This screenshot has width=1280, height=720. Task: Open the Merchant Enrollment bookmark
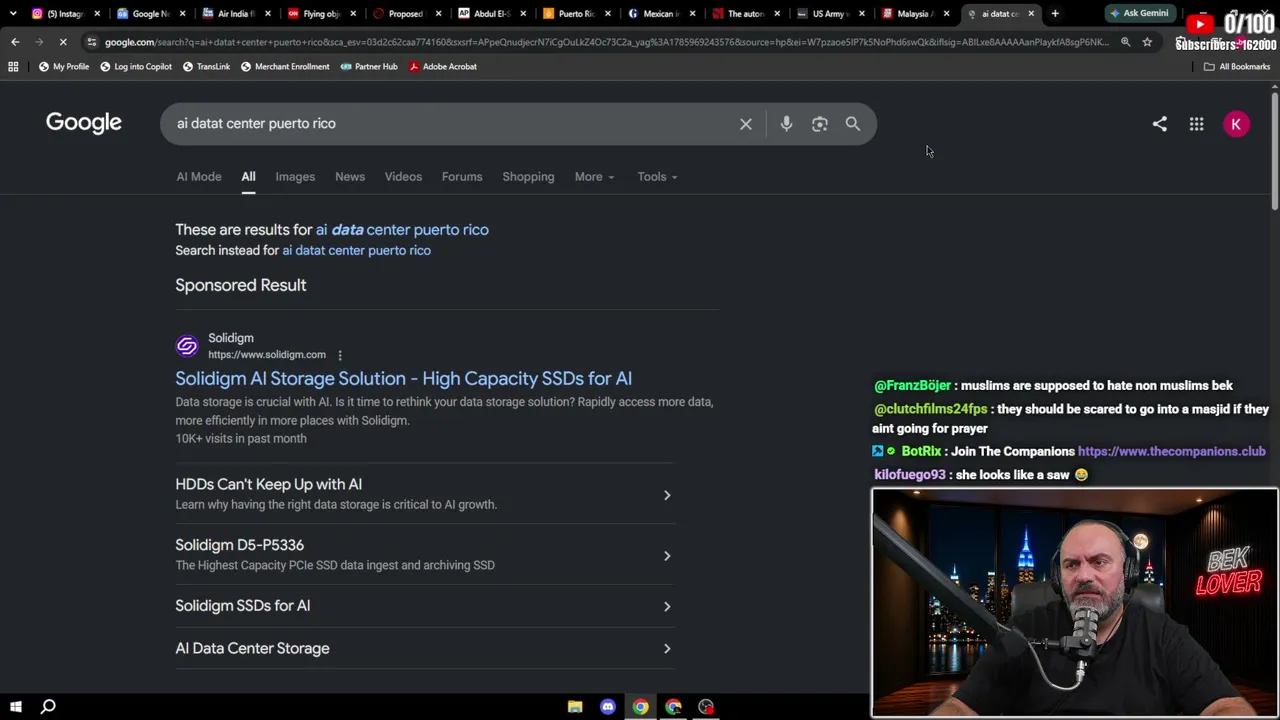coord(285,66)
